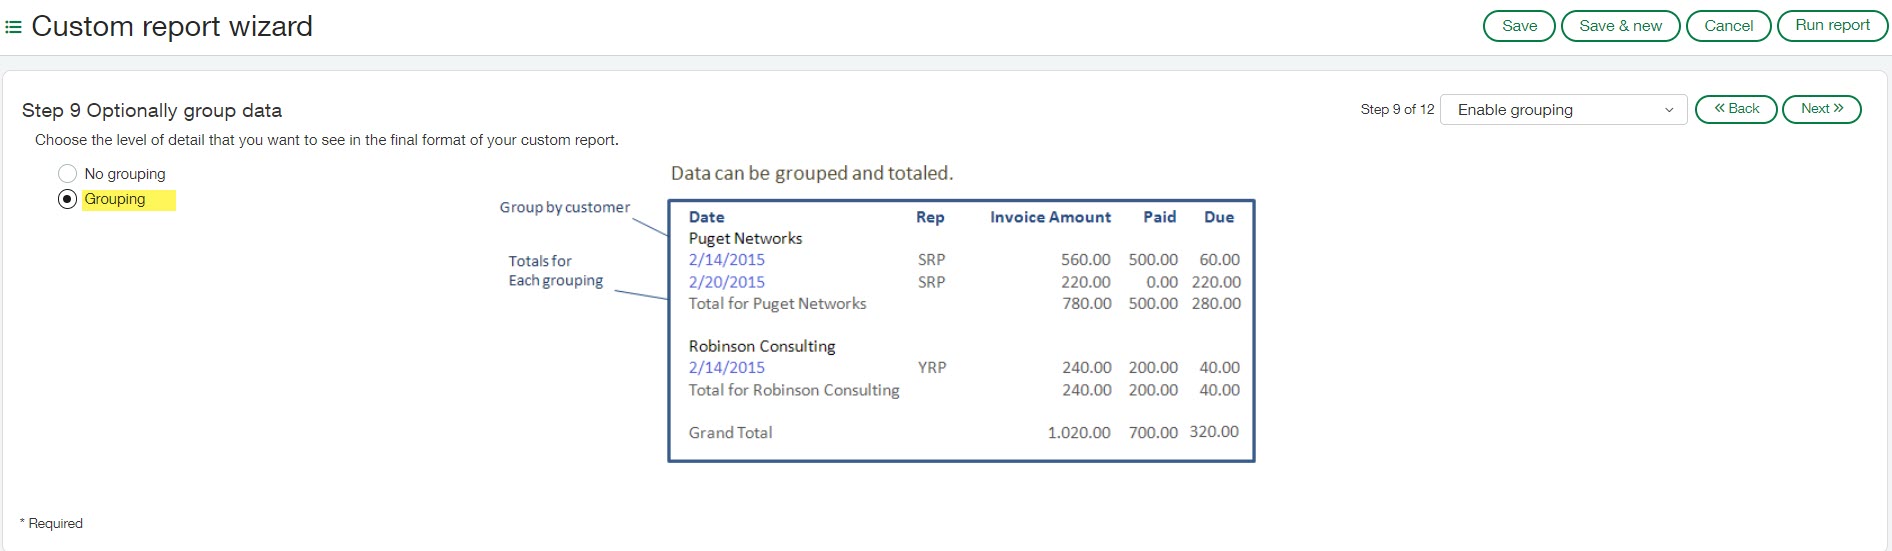Screen dimensions: 1892x551
Task: Run the report now
Action: tap(1831, 26)
